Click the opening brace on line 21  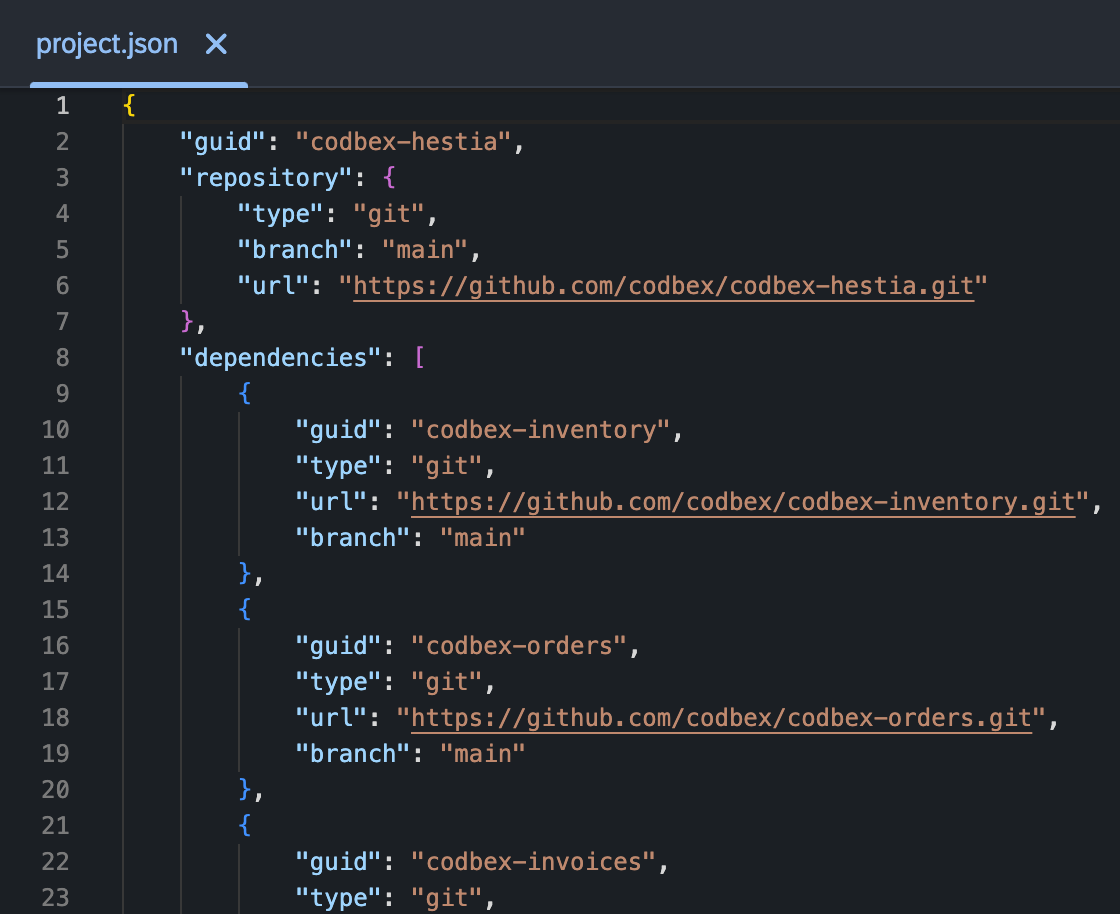pyautogui.click(x=245, y=825)
